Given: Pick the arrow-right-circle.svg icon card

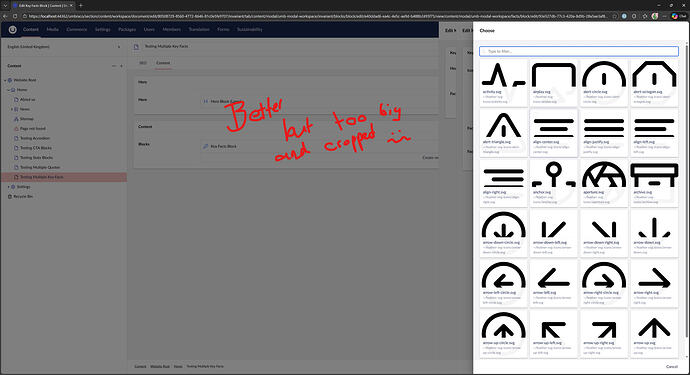Looking at the screenshot, I should pyautogui.click(x=604, y=283).
